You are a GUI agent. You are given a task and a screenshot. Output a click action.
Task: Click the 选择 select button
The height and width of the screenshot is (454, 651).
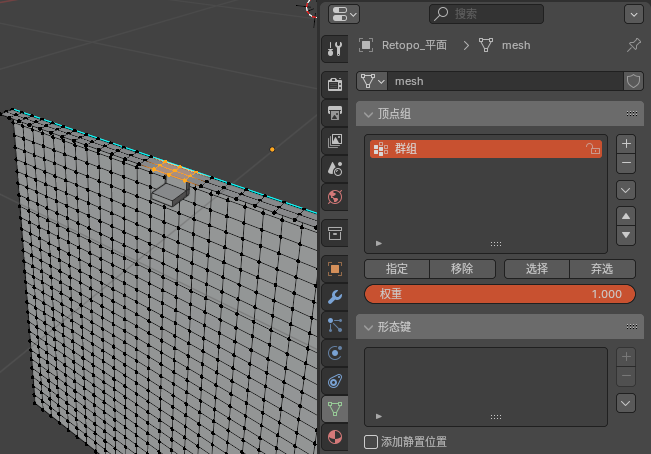[537, 269]
